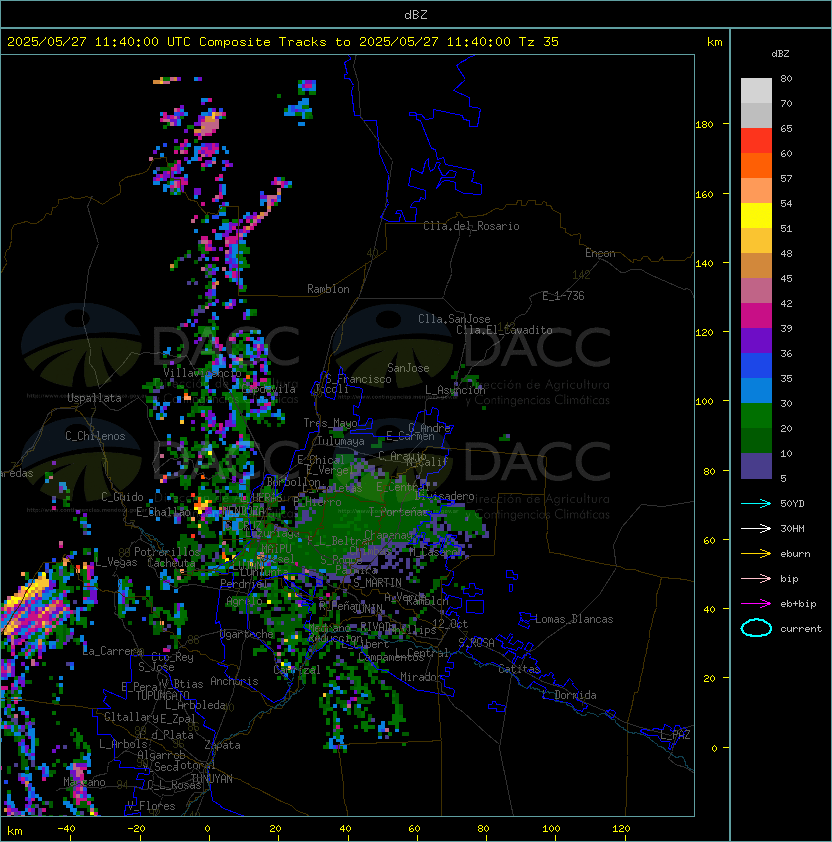Click the '-40' tick on the horizontal axis
This screenshot has height=842, width=832.
tap(66, 829)
